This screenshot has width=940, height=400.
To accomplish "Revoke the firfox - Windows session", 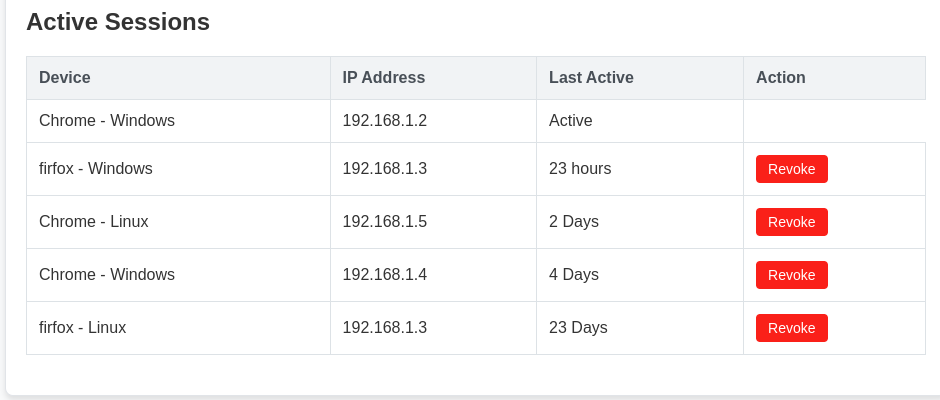I will pyautogui.click(x=791, y=169).
